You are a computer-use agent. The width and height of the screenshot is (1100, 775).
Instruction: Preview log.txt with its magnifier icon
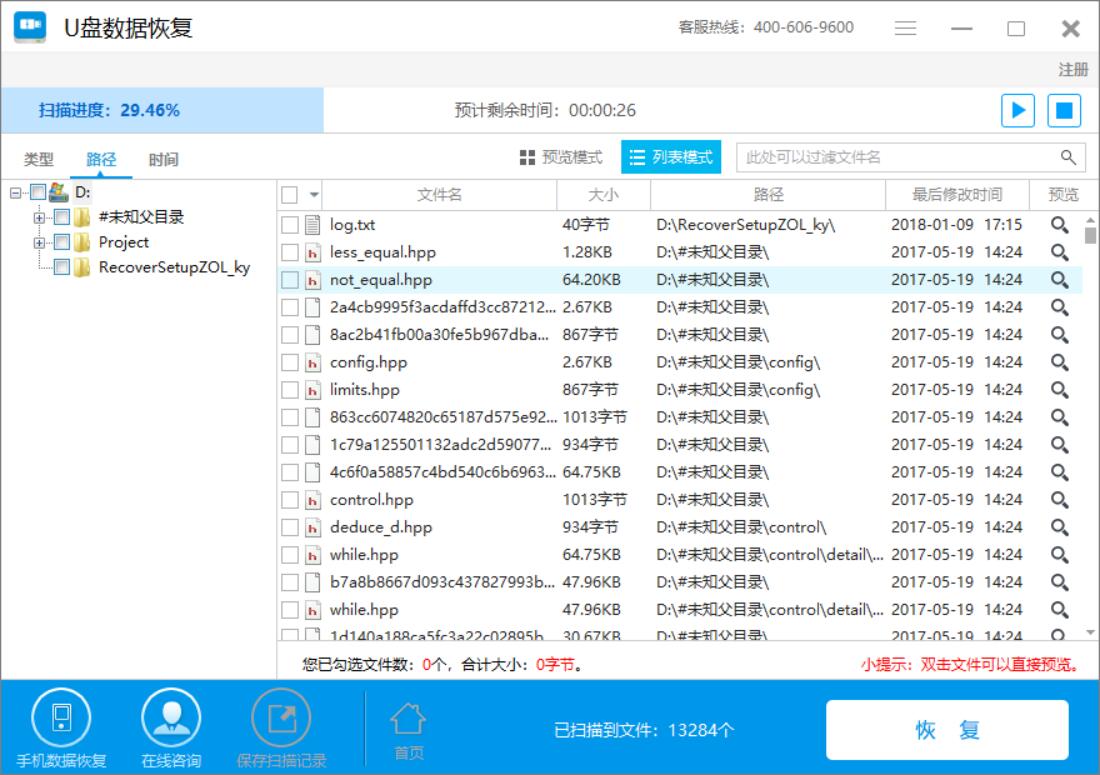tap(1059, 225)
